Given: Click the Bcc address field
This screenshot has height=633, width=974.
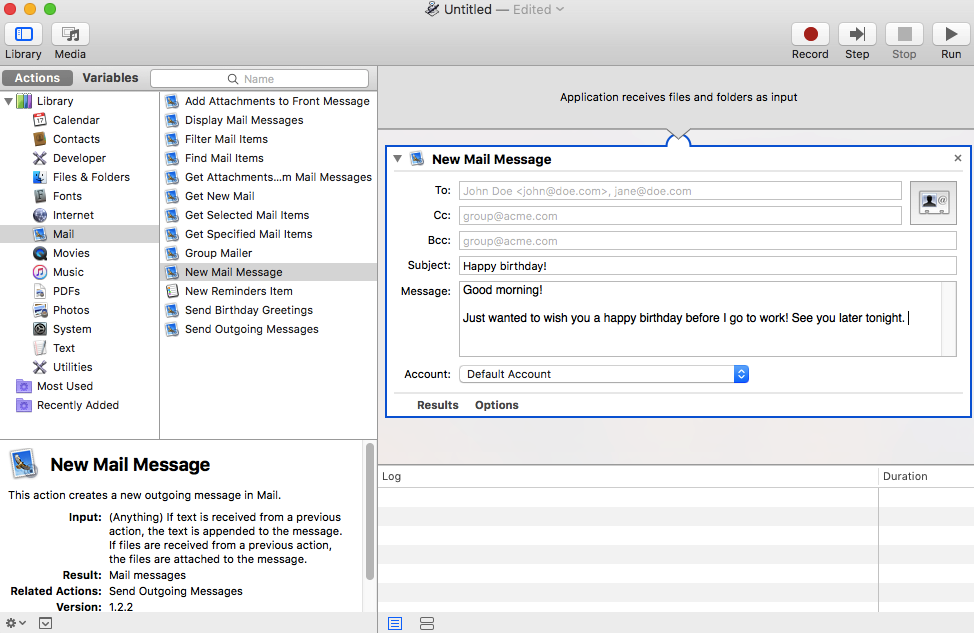Looking at the screenshot, I should 708,240.
